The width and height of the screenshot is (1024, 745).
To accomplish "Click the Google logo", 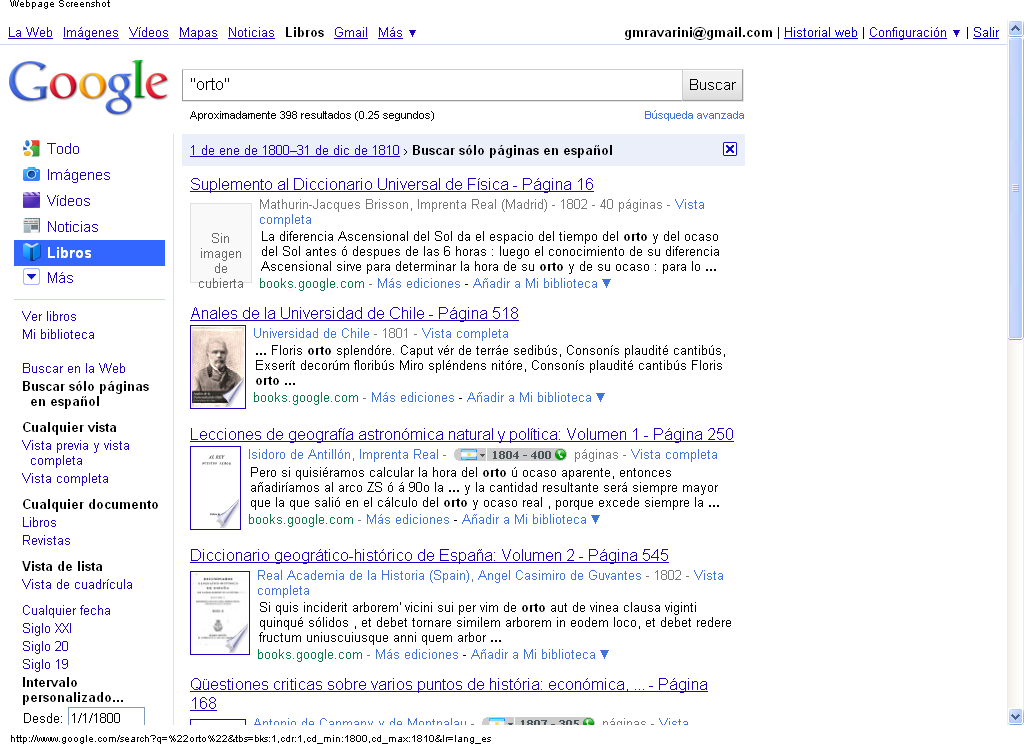I will click(x=88, y=86).
